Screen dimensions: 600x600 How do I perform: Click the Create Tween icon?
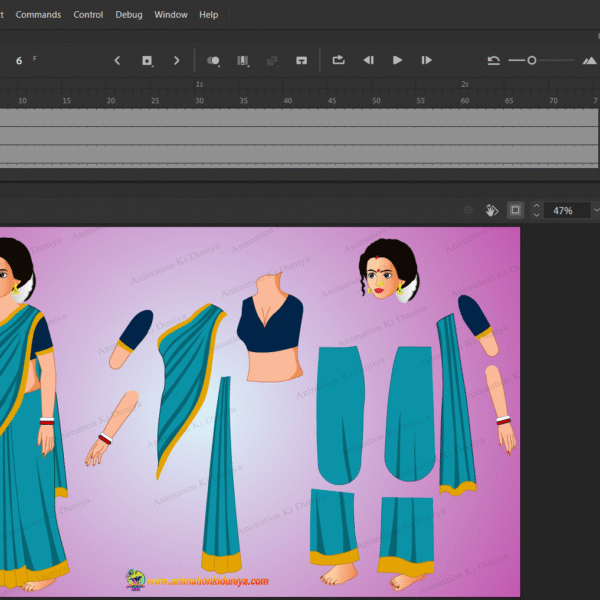pyautogui.click(x=272, y=60)
